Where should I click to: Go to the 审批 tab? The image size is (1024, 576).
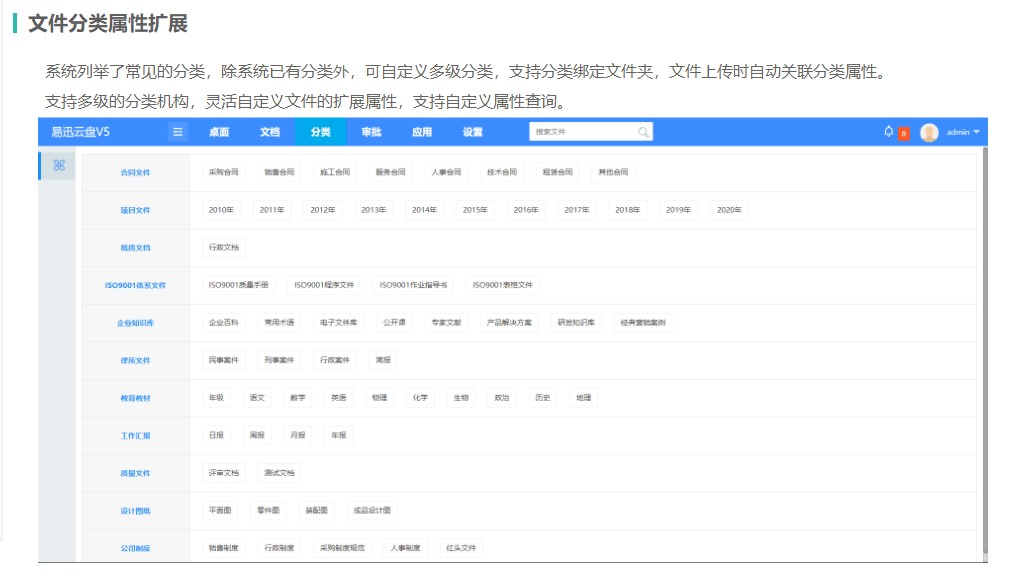coord(371,132)
